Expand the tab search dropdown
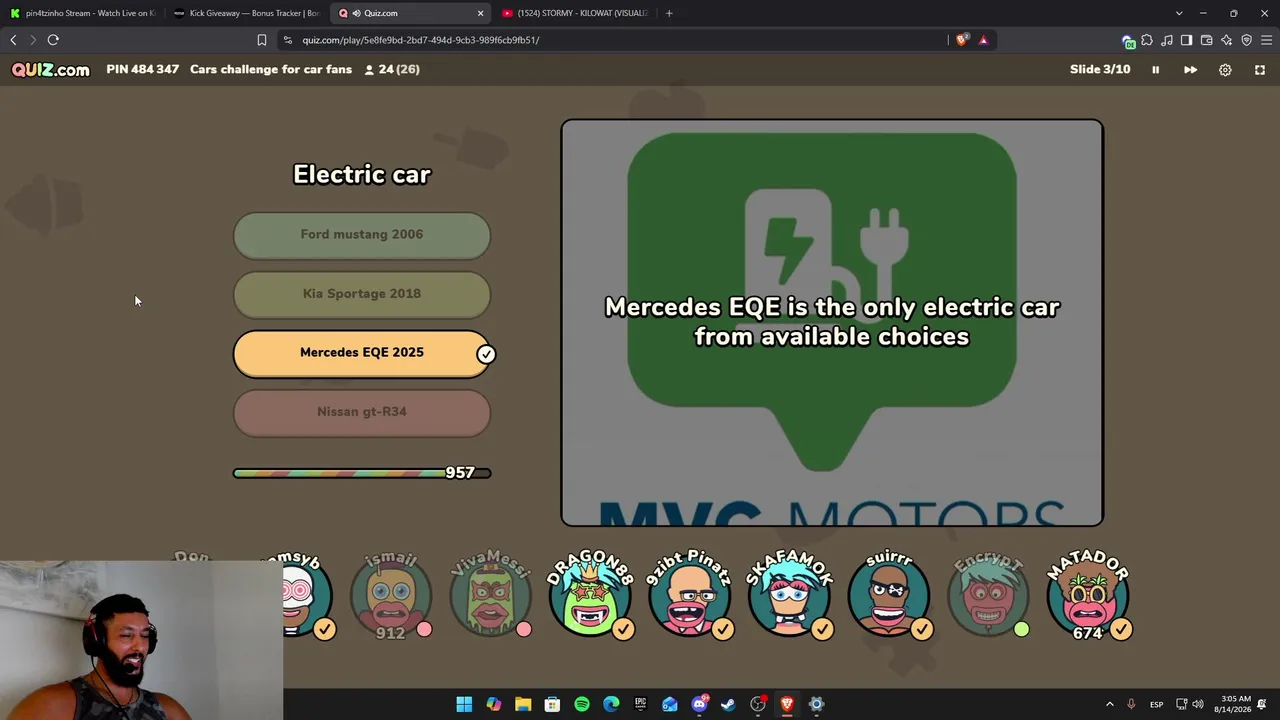1280x720 pixels. click(1179, 13)
